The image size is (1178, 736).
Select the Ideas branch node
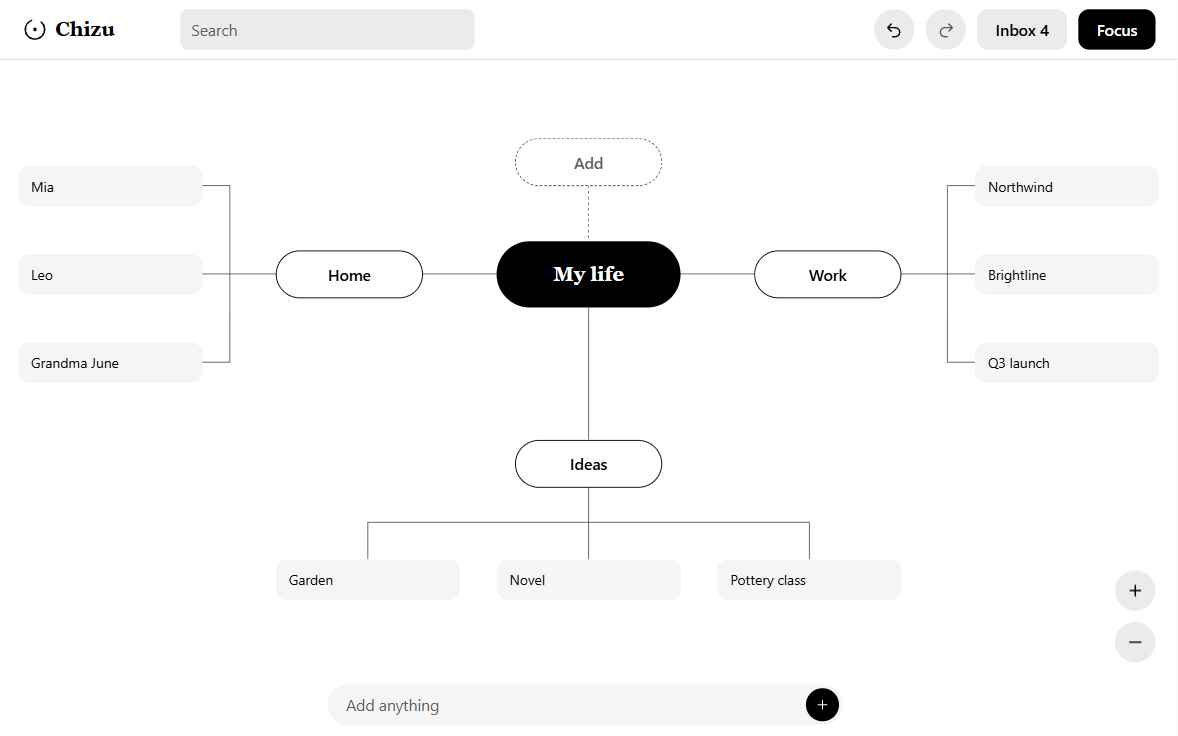588,464
